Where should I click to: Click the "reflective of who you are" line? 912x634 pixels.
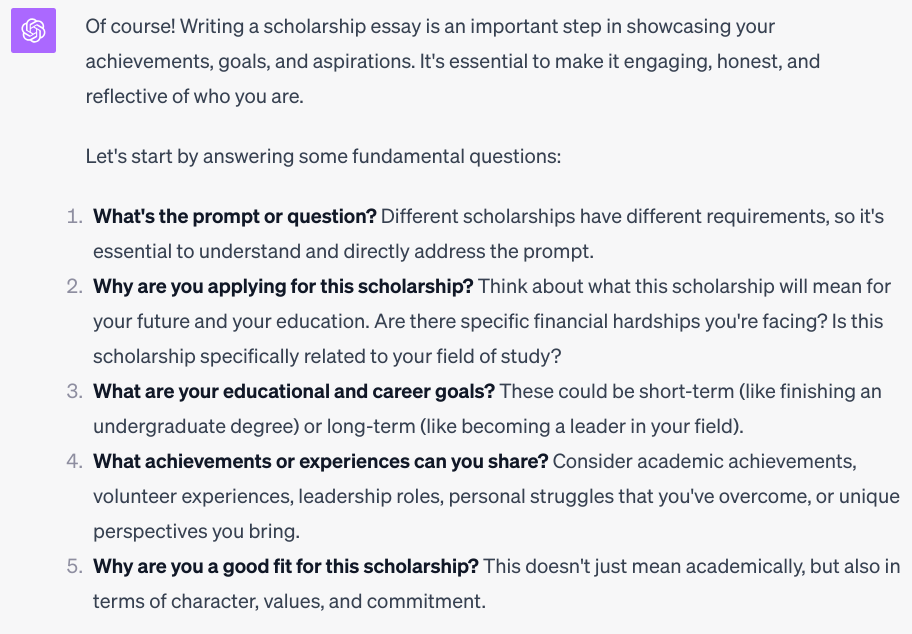[194, 96]
